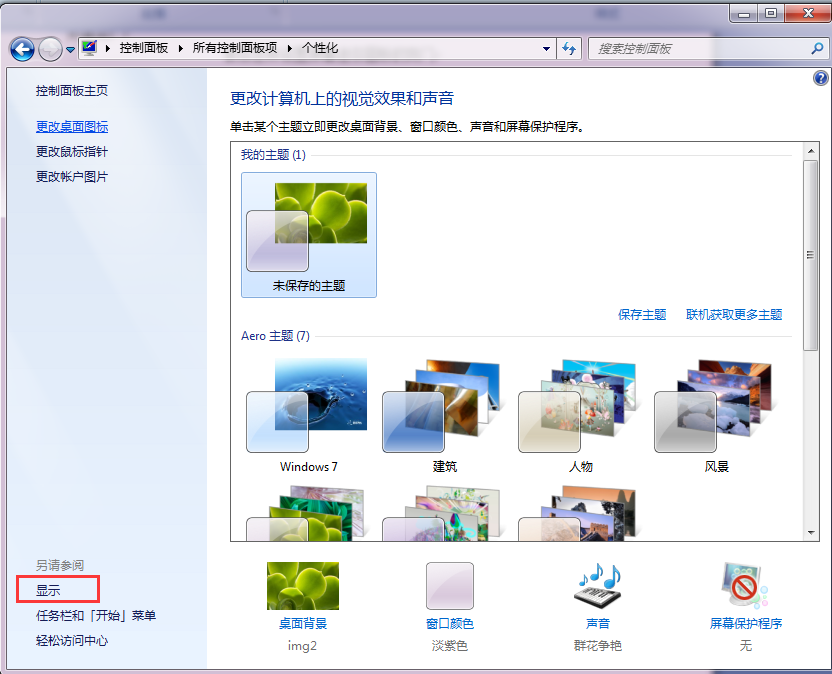Maximize the personalization window
This screenshot has height=674, width=832.
tap(770, 14)
